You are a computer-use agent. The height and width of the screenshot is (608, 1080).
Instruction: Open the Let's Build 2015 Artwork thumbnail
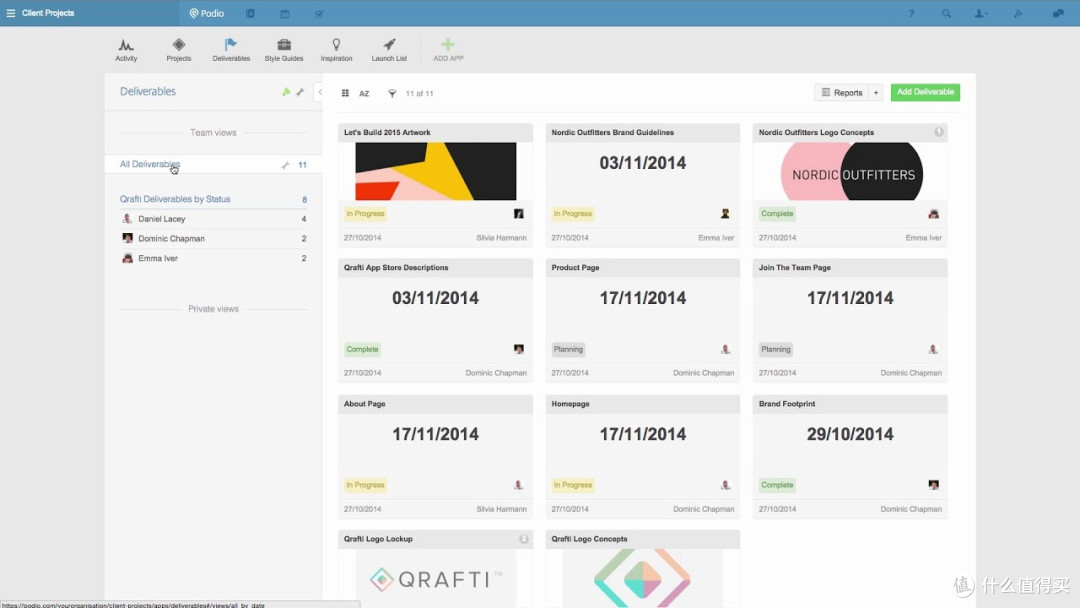pyautogui.click(x=435, y=171)
